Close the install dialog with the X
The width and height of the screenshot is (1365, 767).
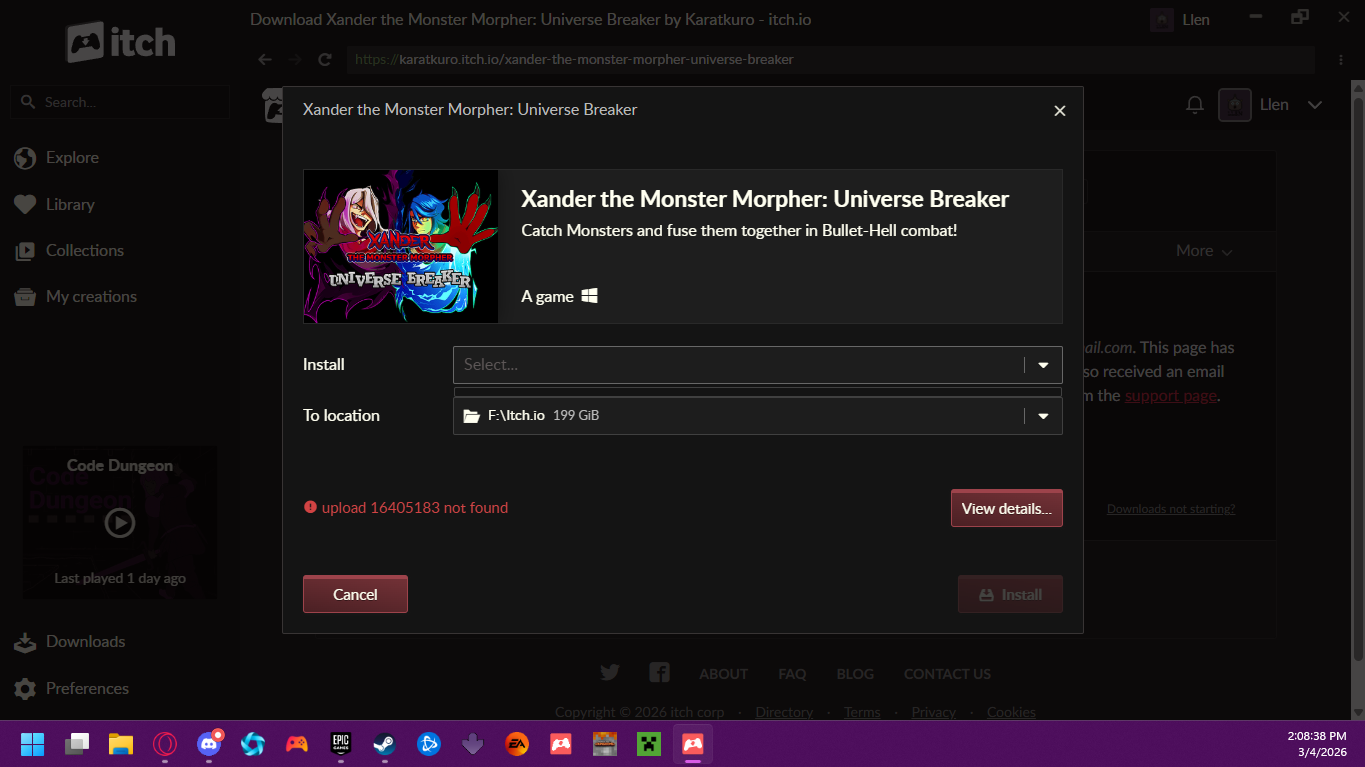coord(1060,111)
